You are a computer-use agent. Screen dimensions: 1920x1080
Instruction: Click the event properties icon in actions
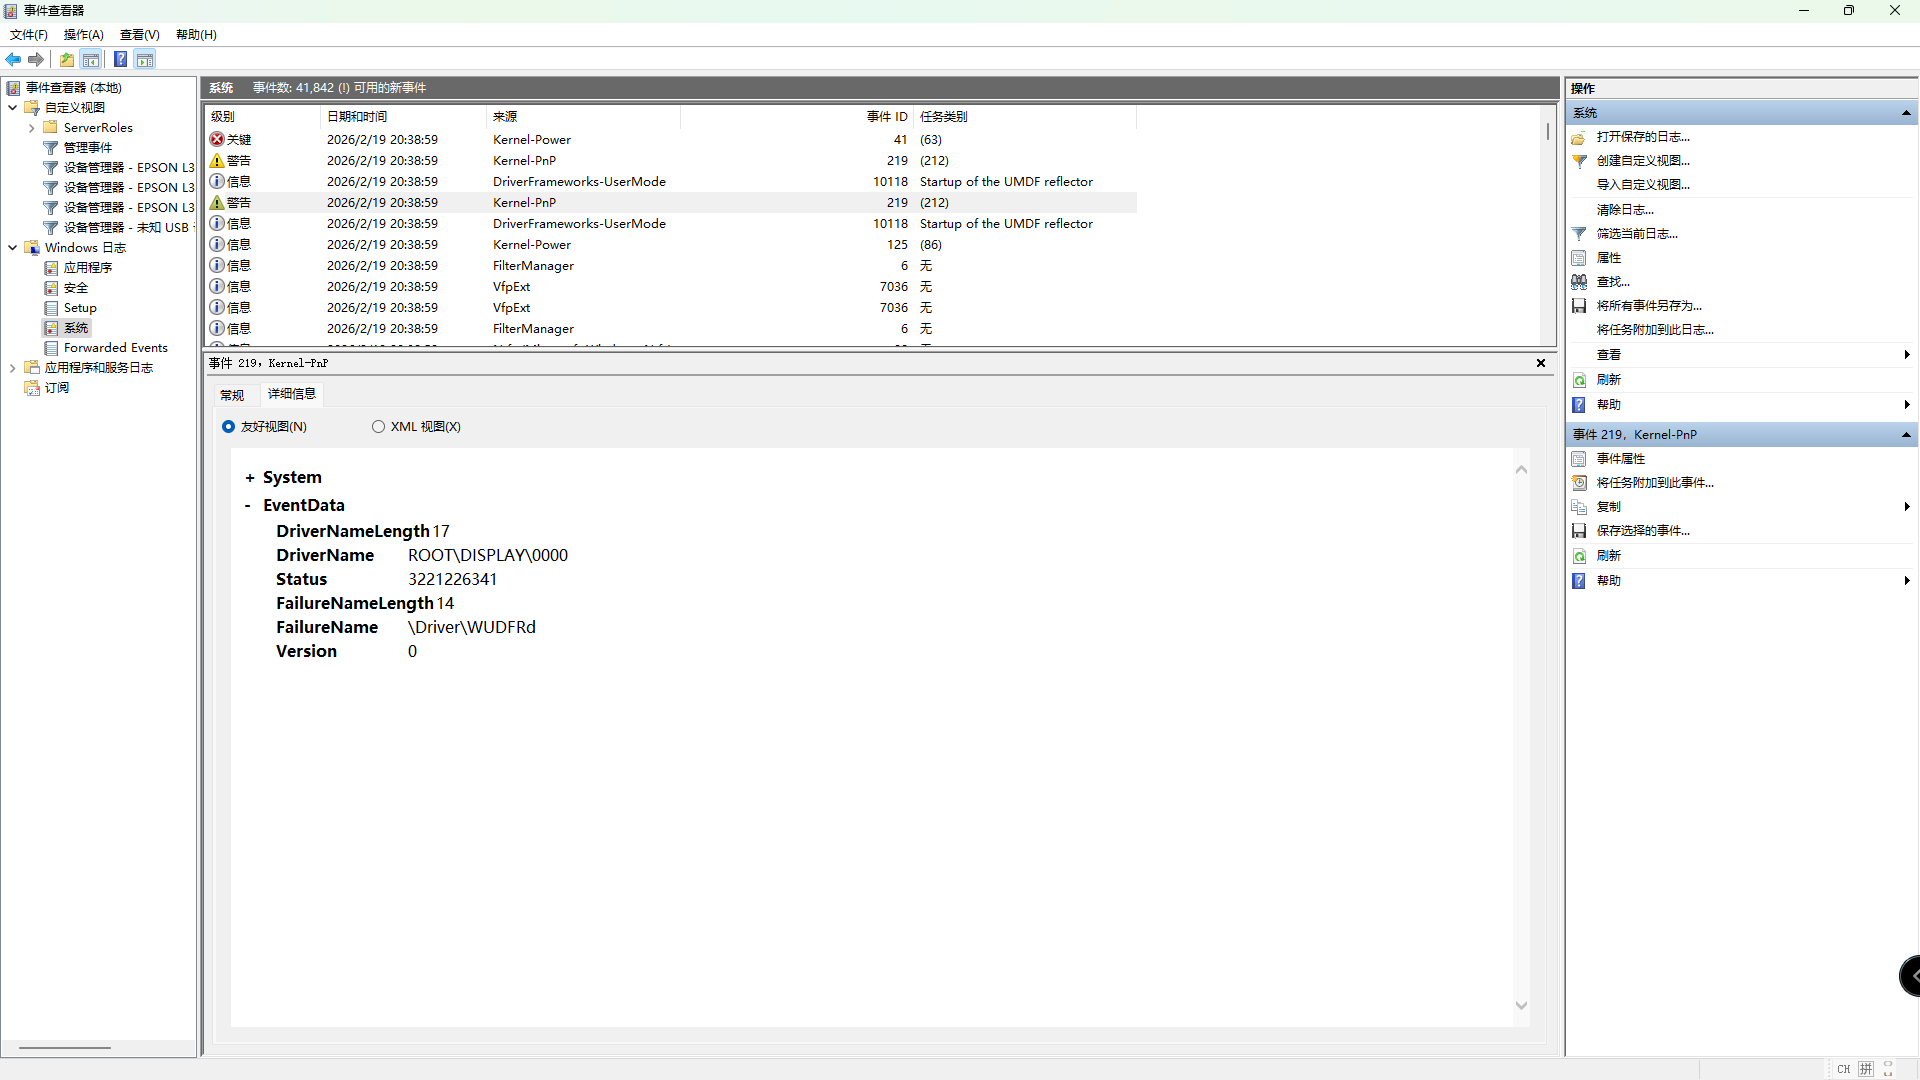(1579, 459)
